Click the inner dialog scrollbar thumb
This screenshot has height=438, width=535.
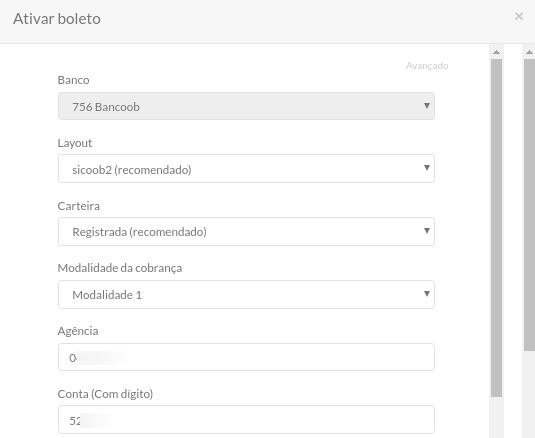point(496,228)
